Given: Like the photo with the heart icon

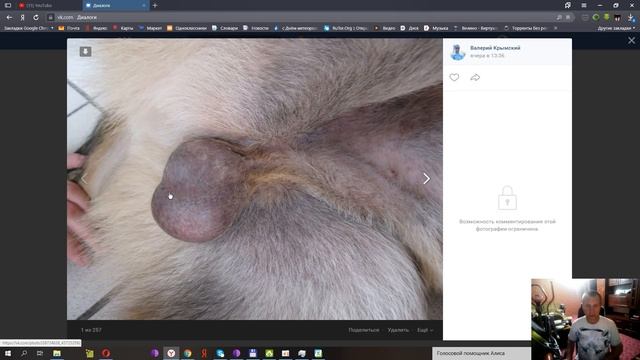Looking at the screenshot, I should [x=454, y=77].
